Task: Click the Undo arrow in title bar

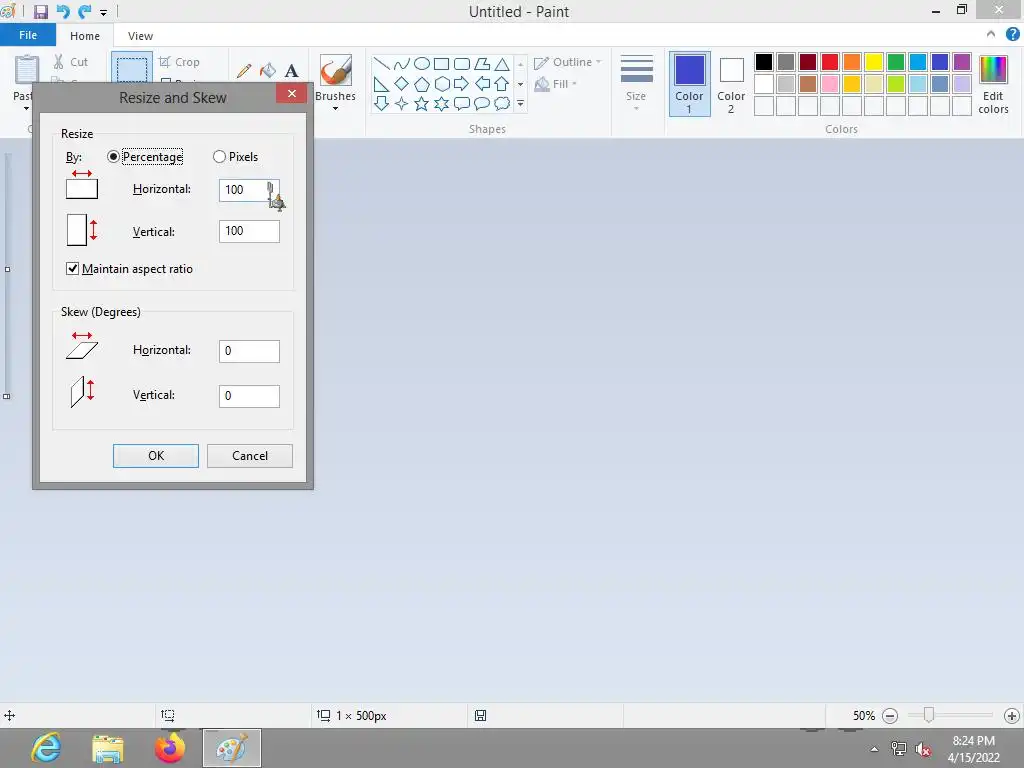Action: click(x=63, y=11)
